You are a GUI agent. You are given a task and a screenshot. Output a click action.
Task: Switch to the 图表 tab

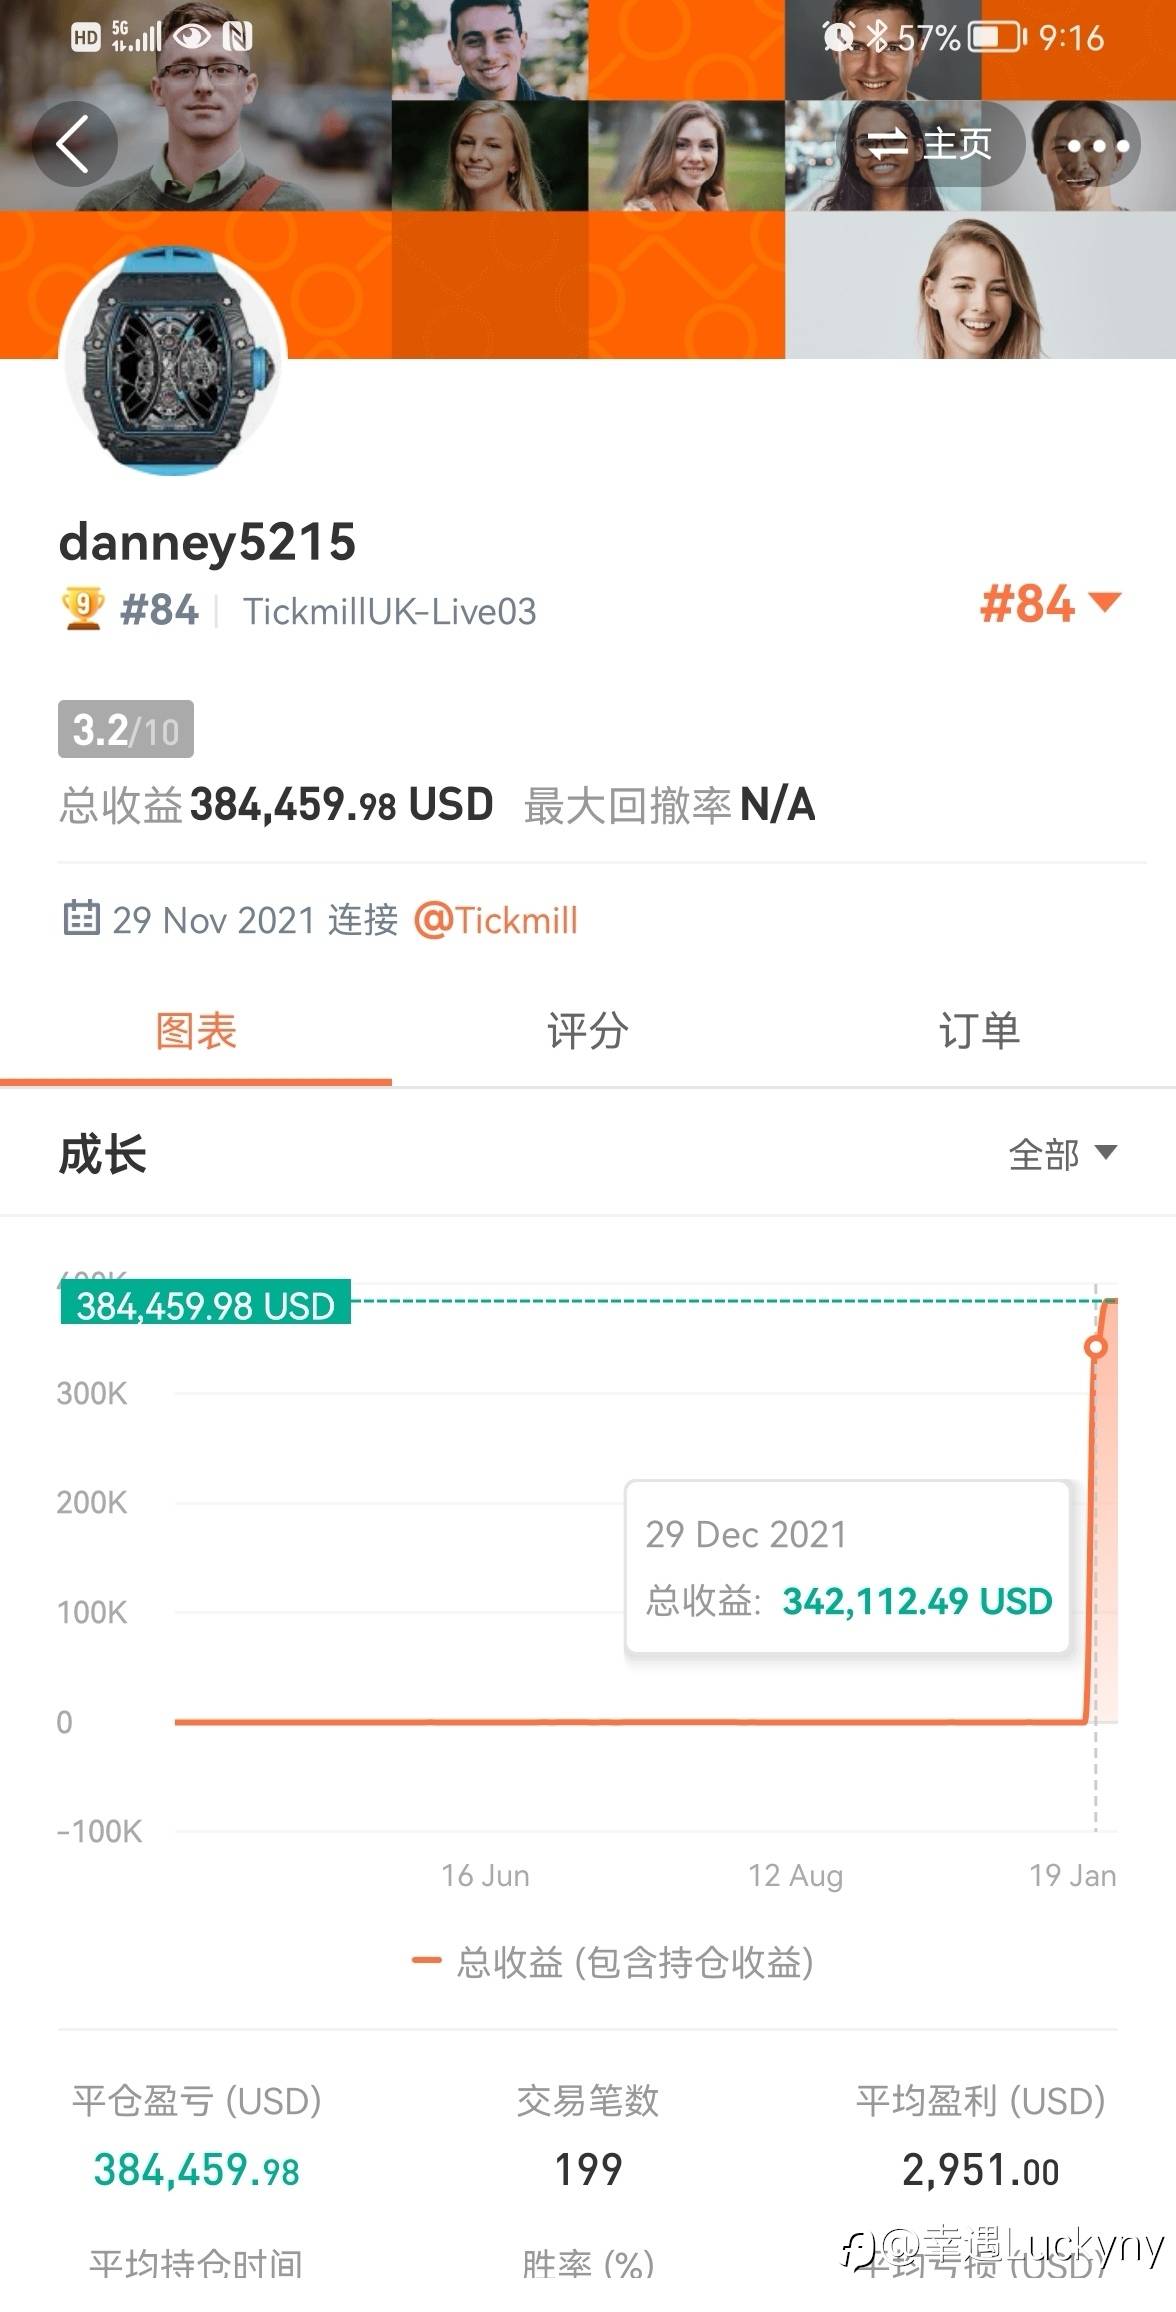196,1031
